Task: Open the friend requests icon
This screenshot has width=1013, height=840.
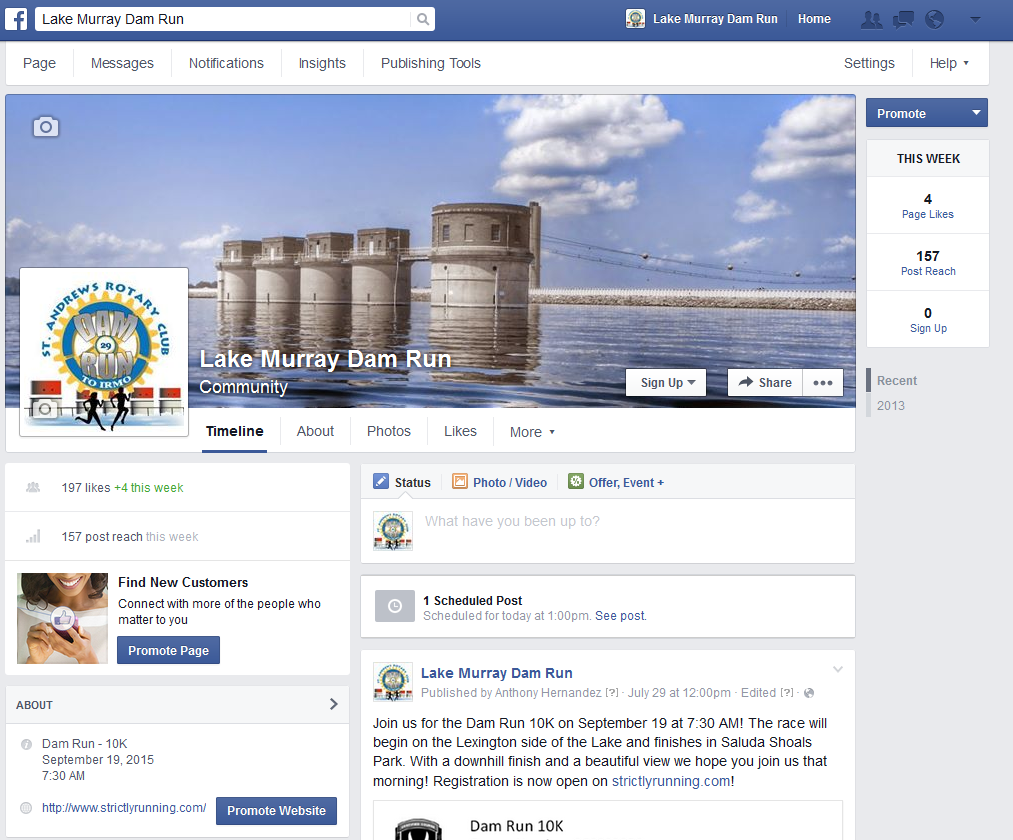Action: (x=872, y=20)
